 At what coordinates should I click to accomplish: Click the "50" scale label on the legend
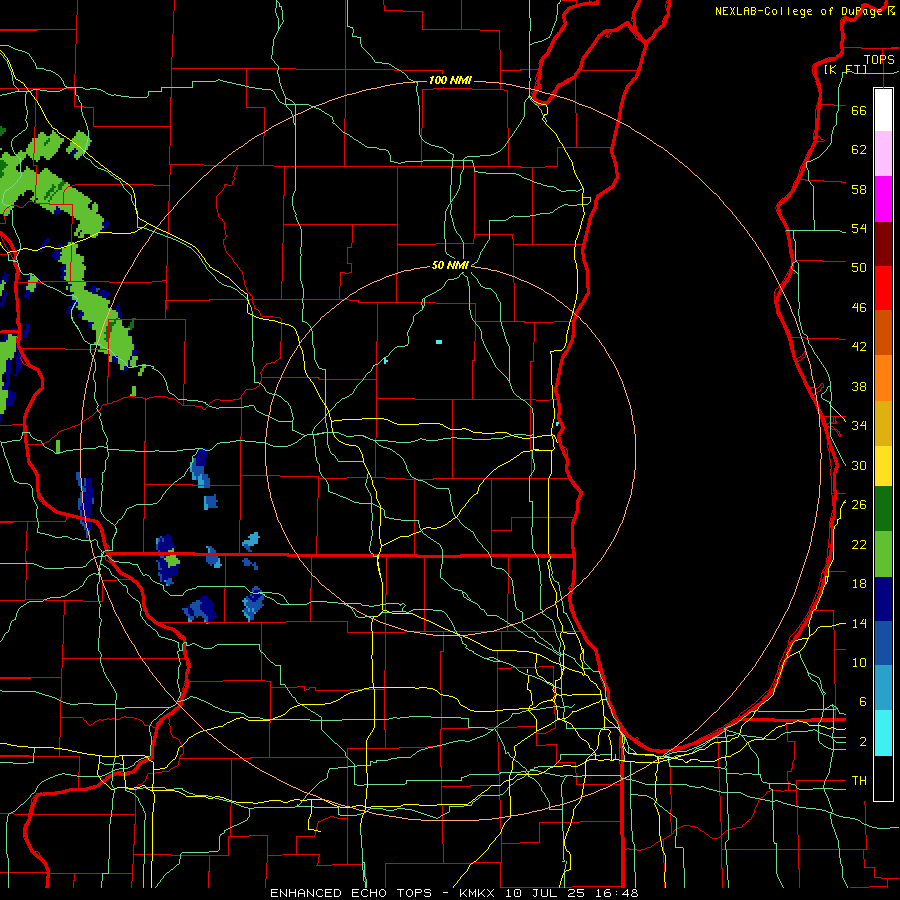point(859,267)
